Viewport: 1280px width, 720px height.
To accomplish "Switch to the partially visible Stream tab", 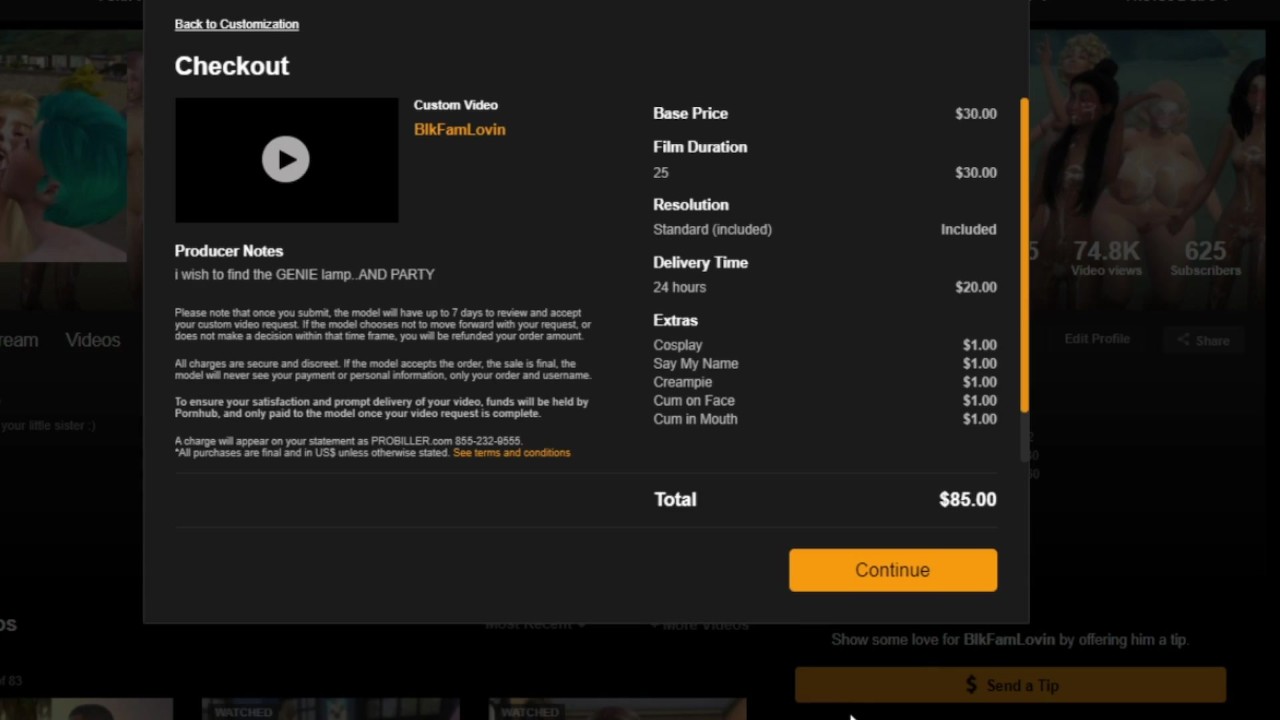I will [x=19, y=340].
